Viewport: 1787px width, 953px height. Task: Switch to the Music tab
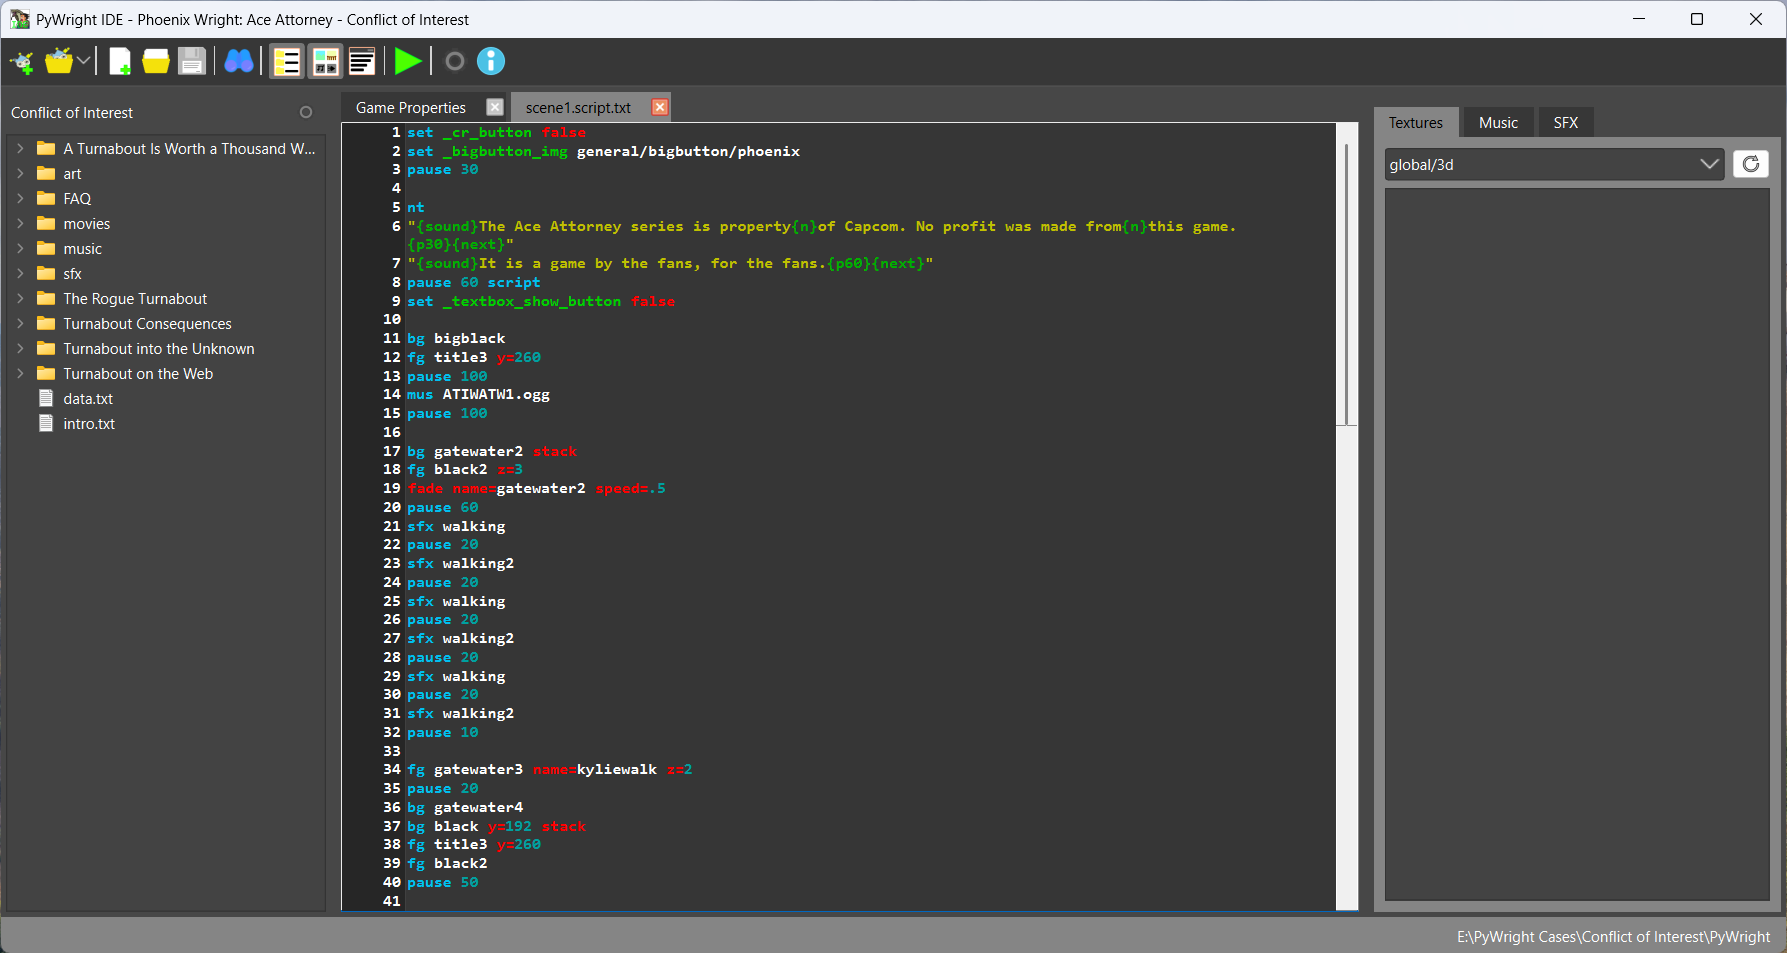[x=1498, y=122]
